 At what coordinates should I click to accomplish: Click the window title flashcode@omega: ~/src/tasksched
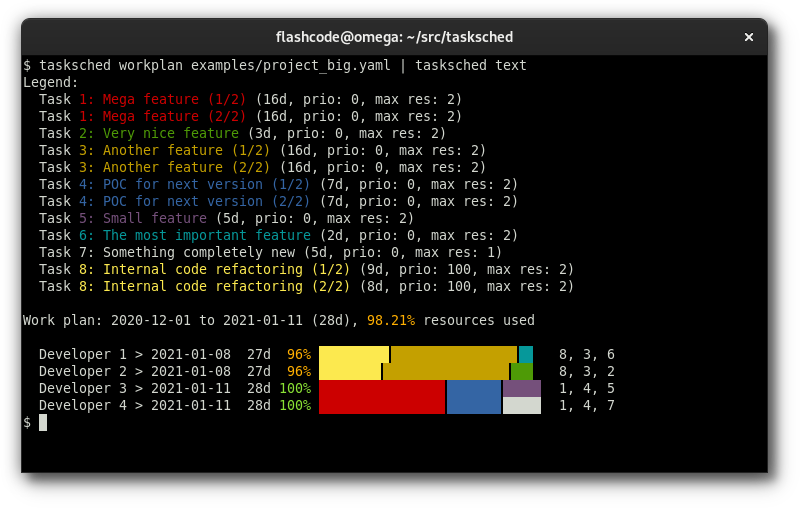(x=394, y=37)
